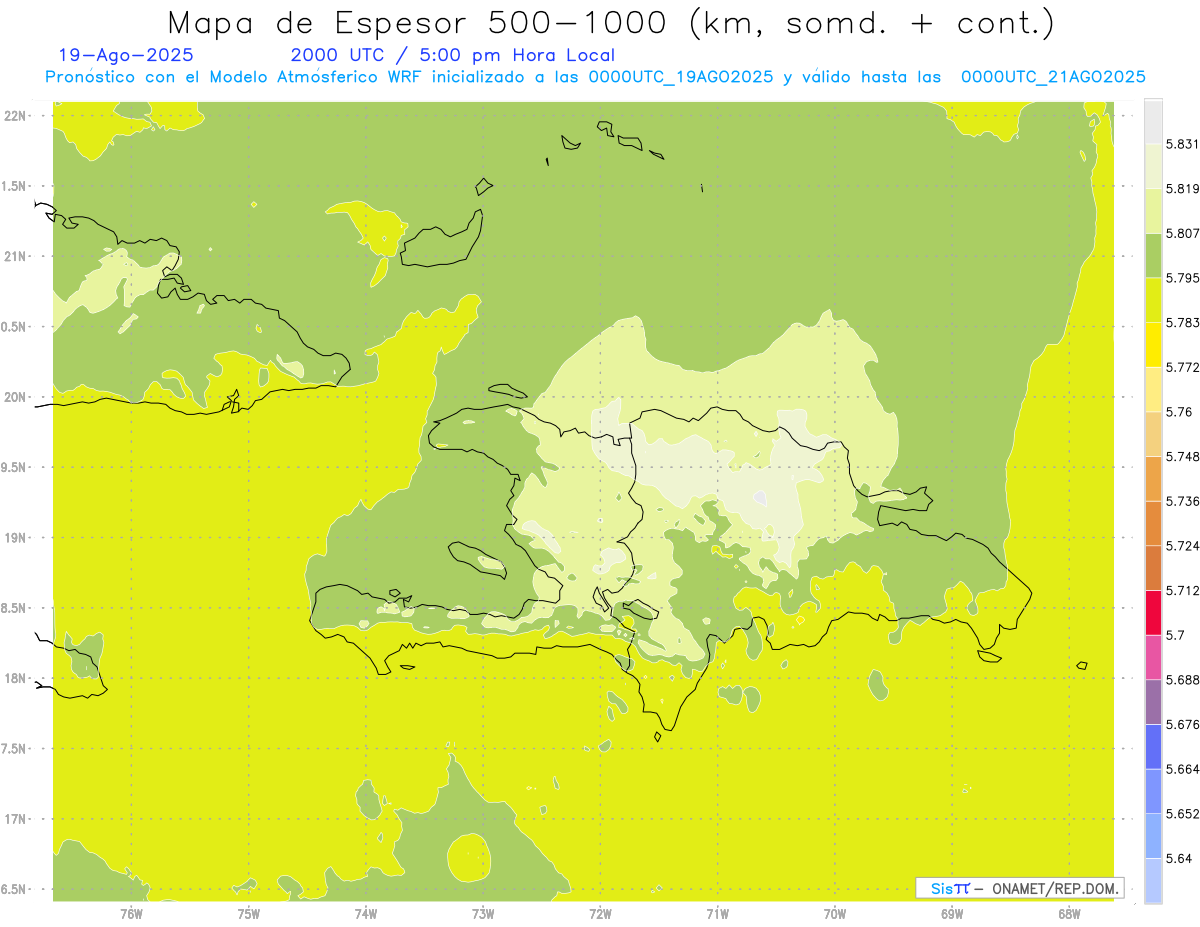The image size is (1200, 927).
Task: Click the legend value 5.831
Action: [x=1183, y=144]
